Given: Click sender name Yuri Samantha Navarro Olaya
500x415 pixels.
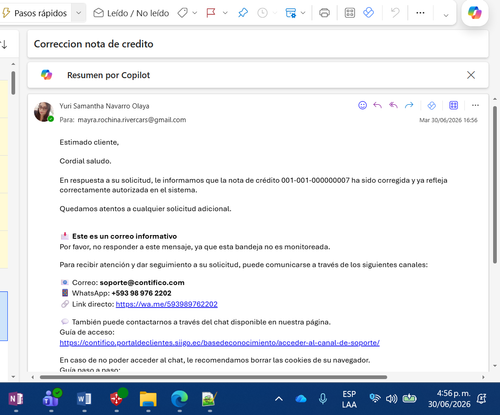Looking at the screenshot, I should pos(104,106).
